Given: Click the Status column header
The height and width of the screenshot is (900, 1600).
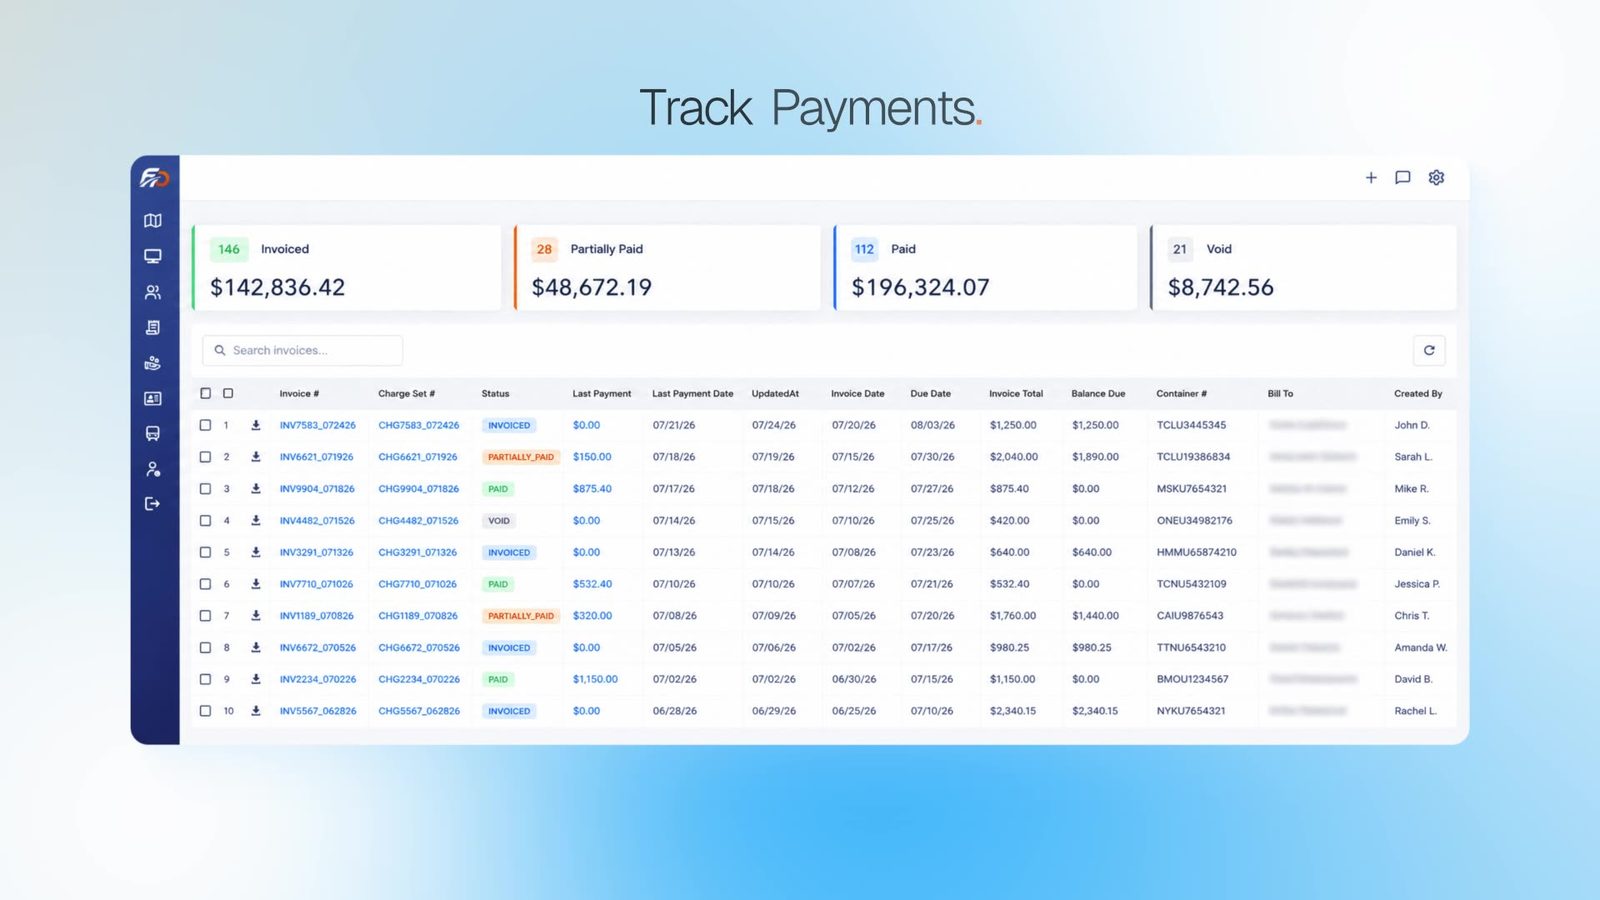Looking at the screenshot, I should 495,394.
